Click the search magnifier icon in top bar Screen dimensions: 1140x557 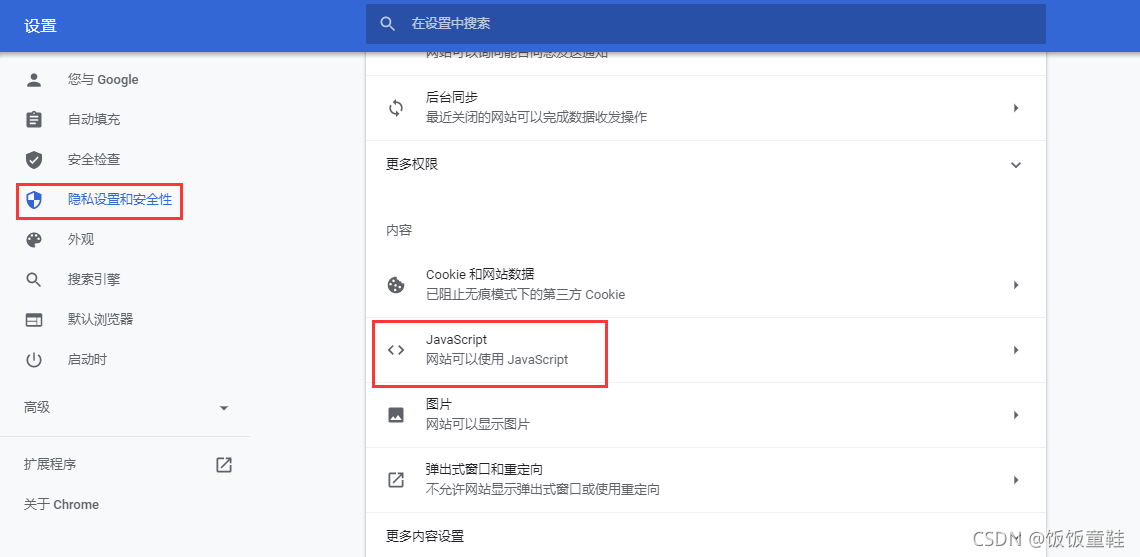(388, 24)
